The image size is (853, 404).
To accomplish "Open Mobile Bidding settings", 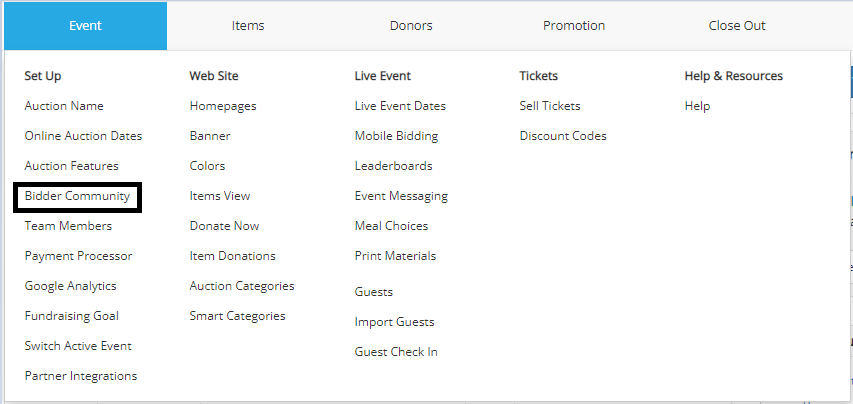I will [396, 136].
